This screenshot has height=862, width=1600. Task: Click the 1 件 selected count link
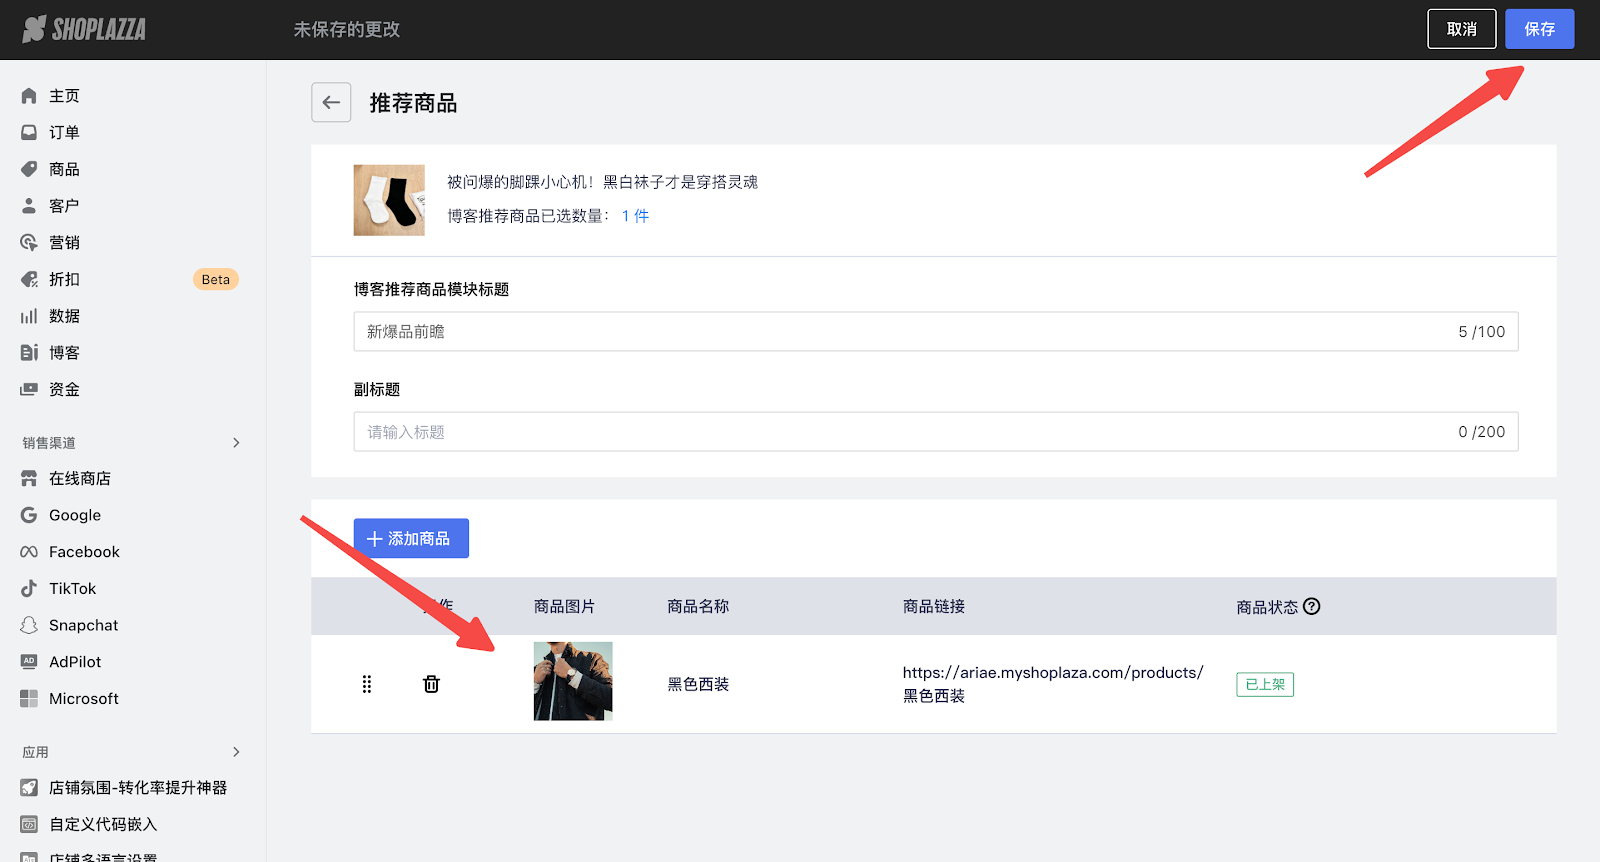[635, 216]
